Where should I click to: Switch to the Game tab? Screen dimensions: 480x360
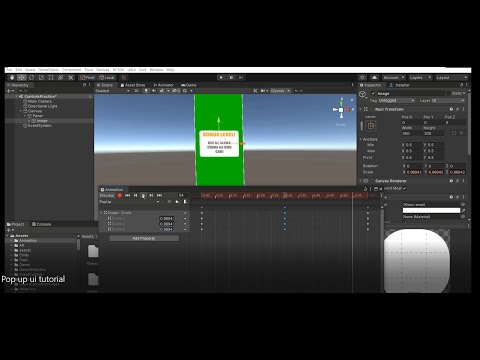point(189,85)
